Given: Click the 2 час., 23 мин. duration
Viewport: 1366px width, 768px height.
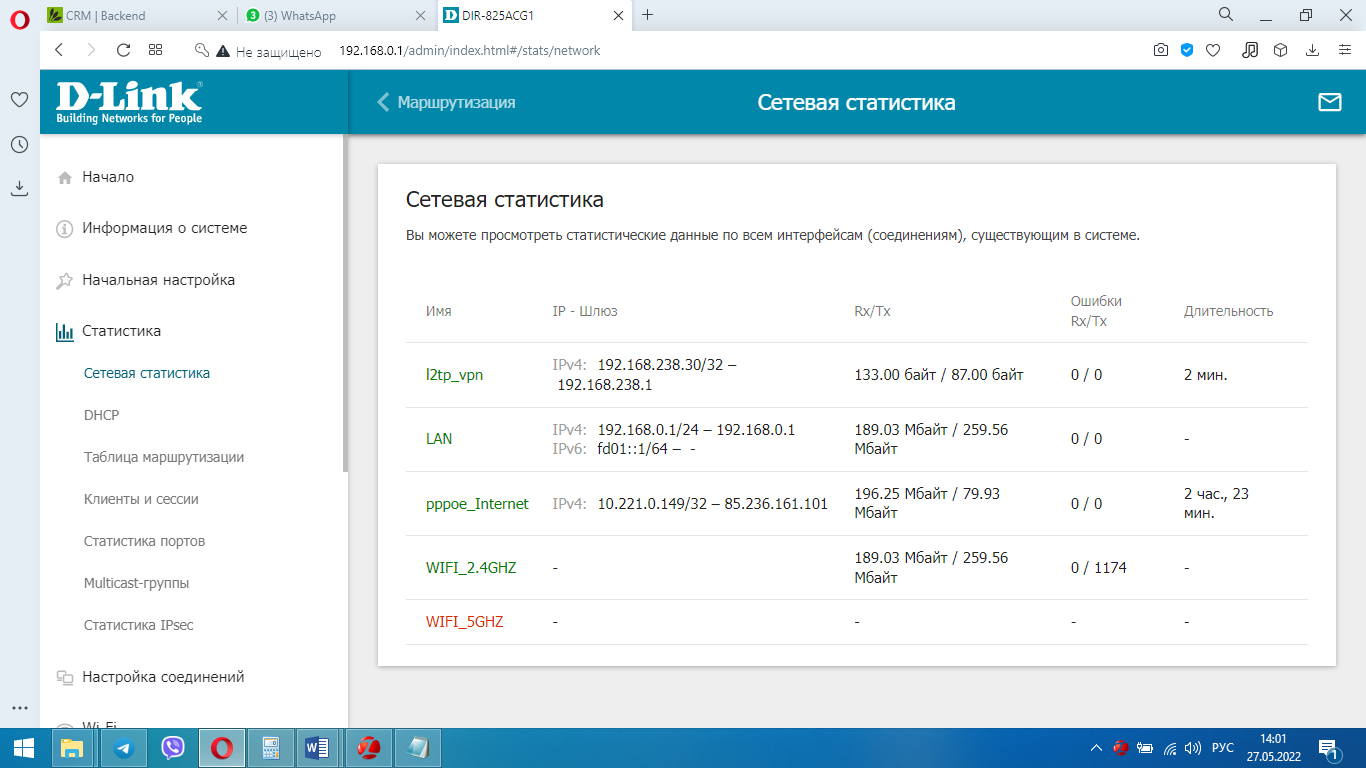Looking at the screenshot, I should click(x=1216, y=504).
